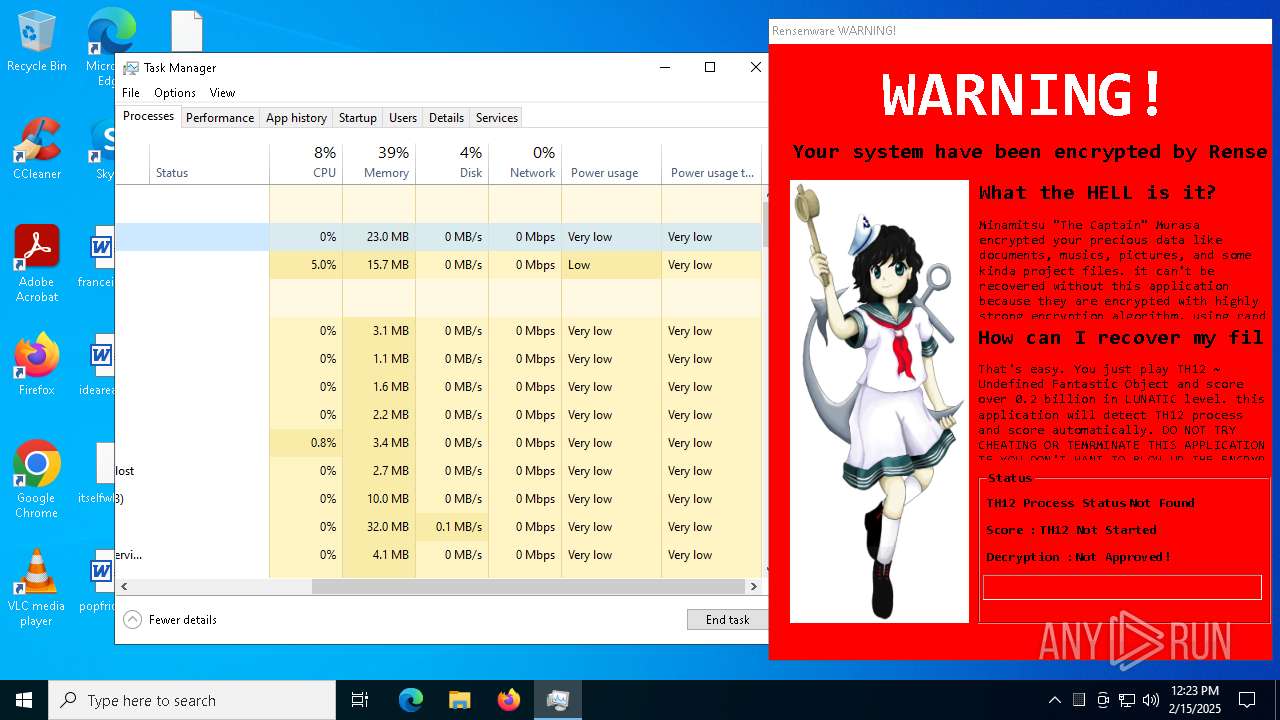
Task: Select the process row using 15.7 MB
Action: coord(438,265)
